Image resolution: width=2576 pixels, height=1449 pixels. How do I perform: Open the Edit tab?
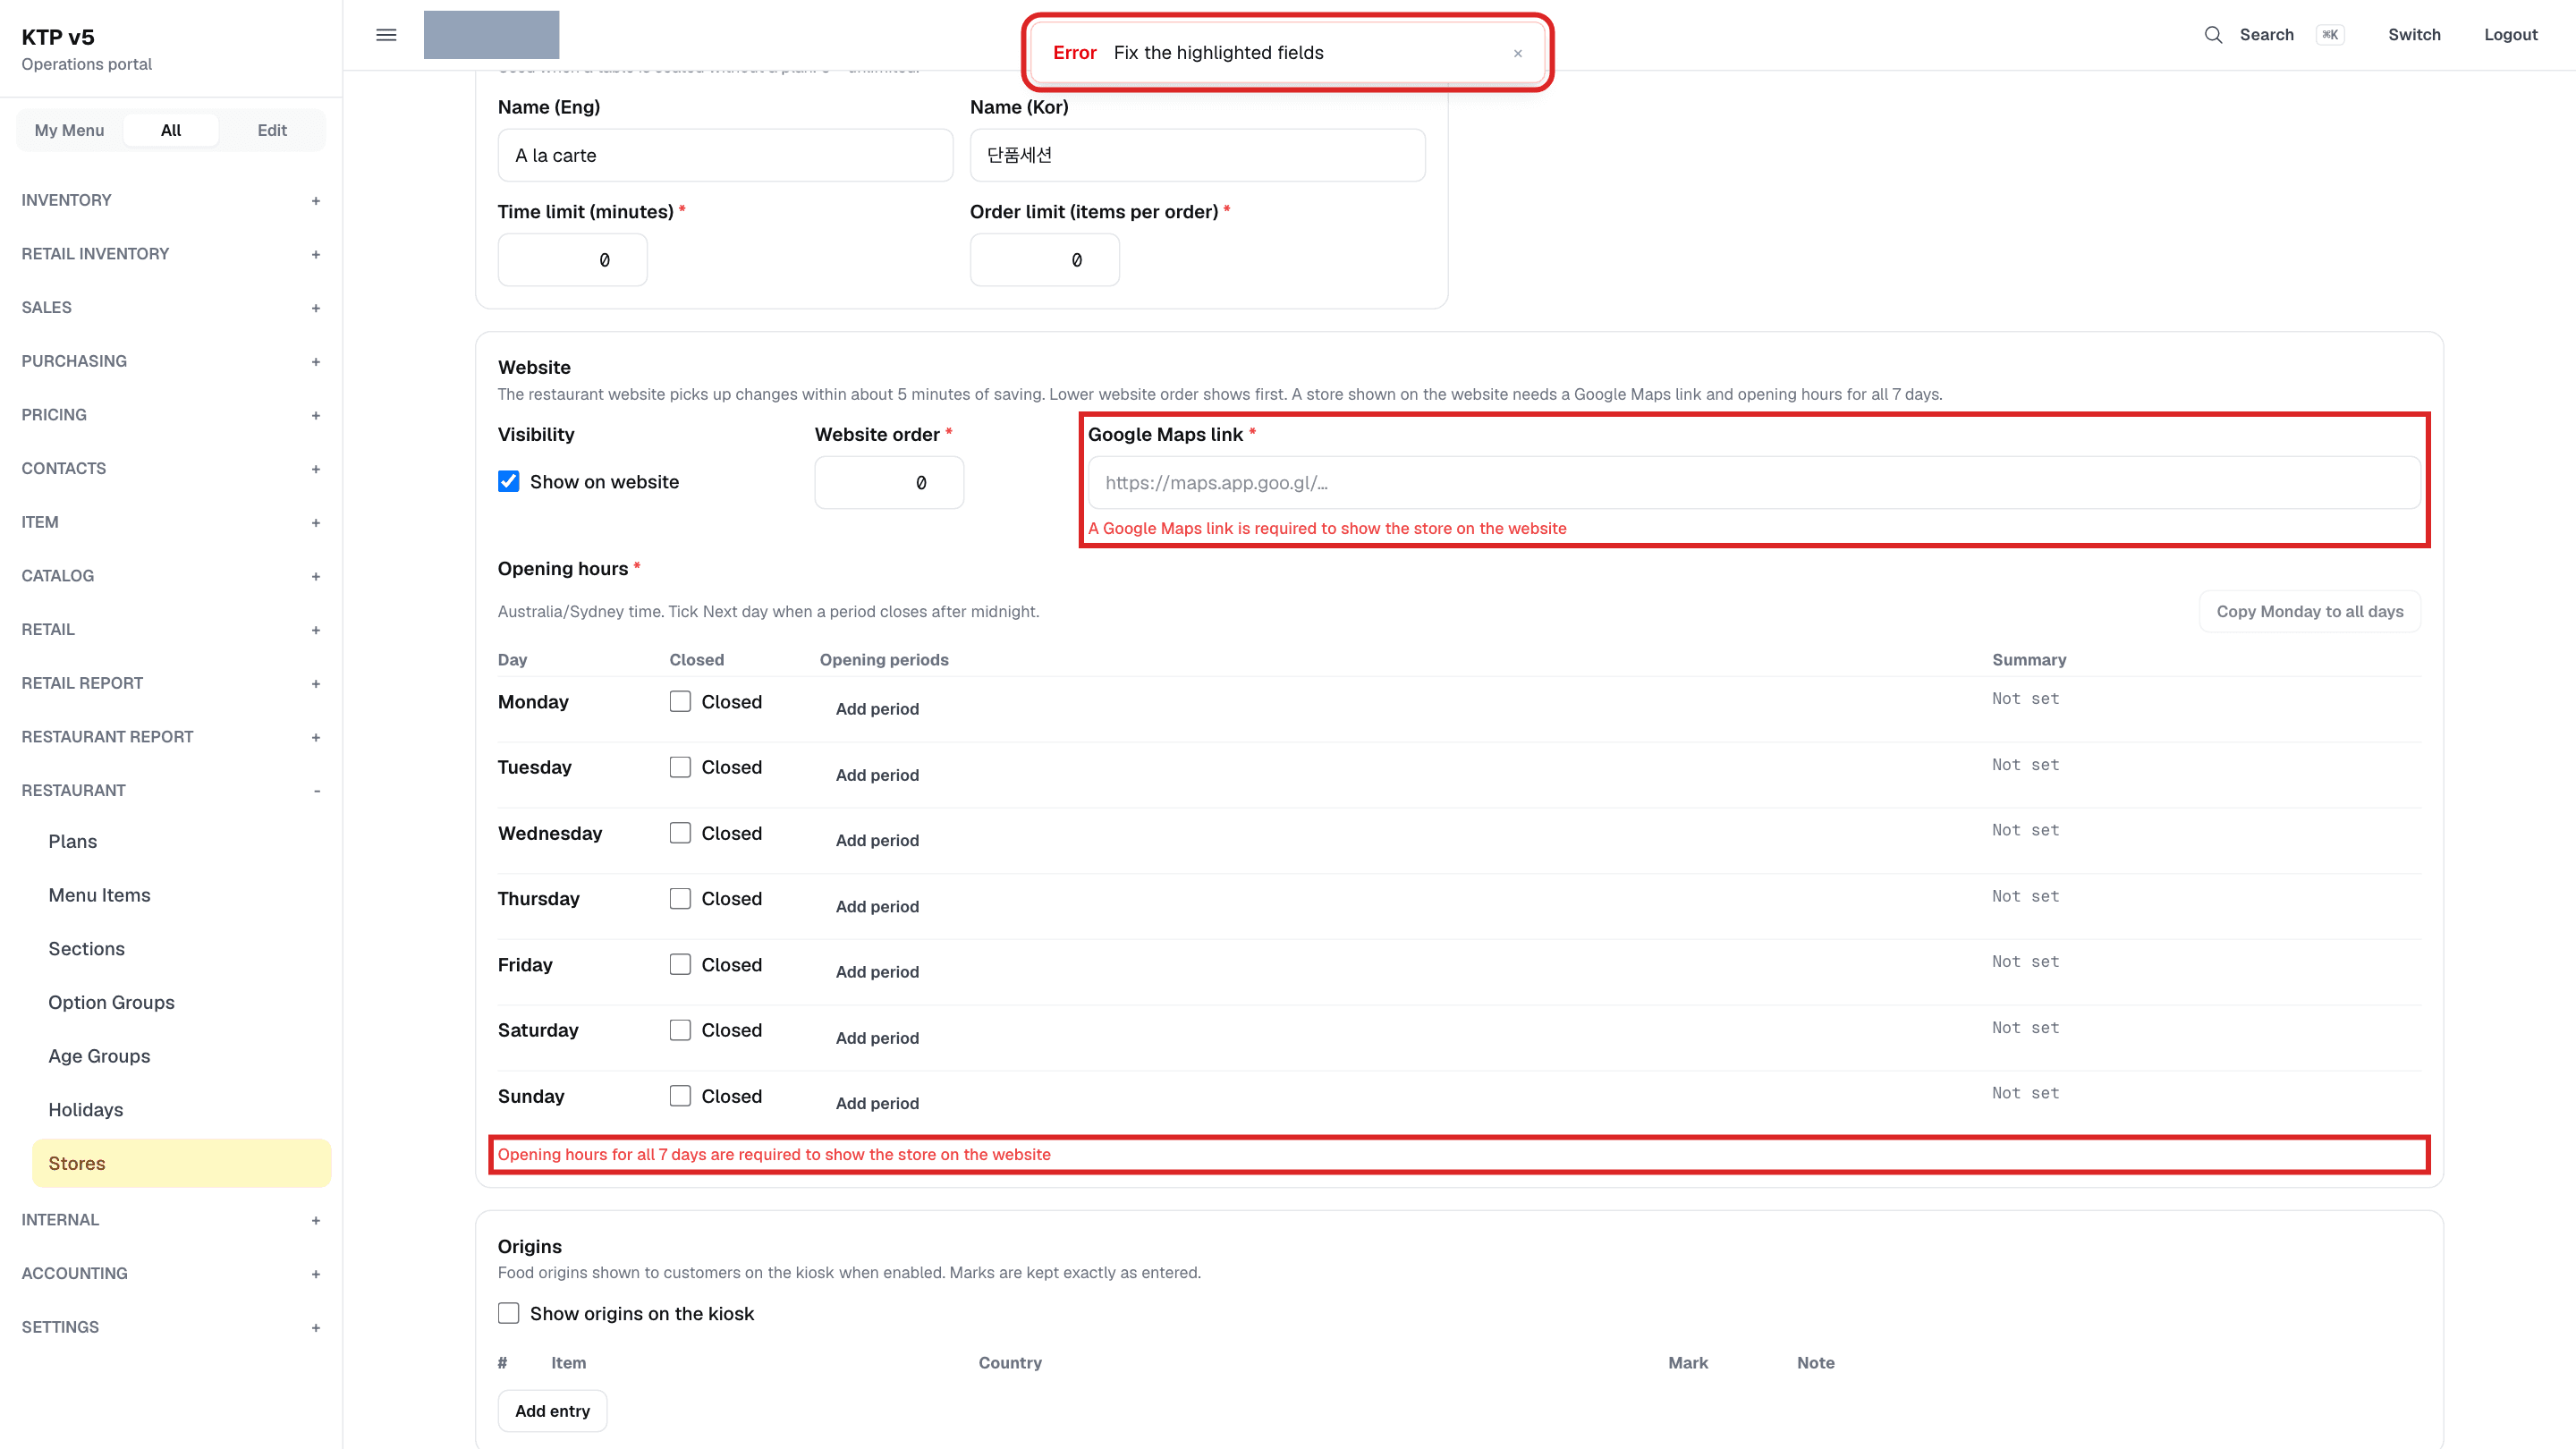pos(272,130)
